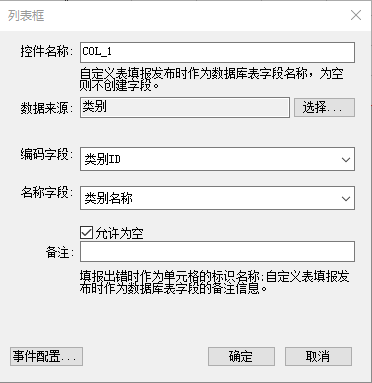372x383 pixels.
Task: Close the 列表框 dialog with the X
Action: pos(356,15)
